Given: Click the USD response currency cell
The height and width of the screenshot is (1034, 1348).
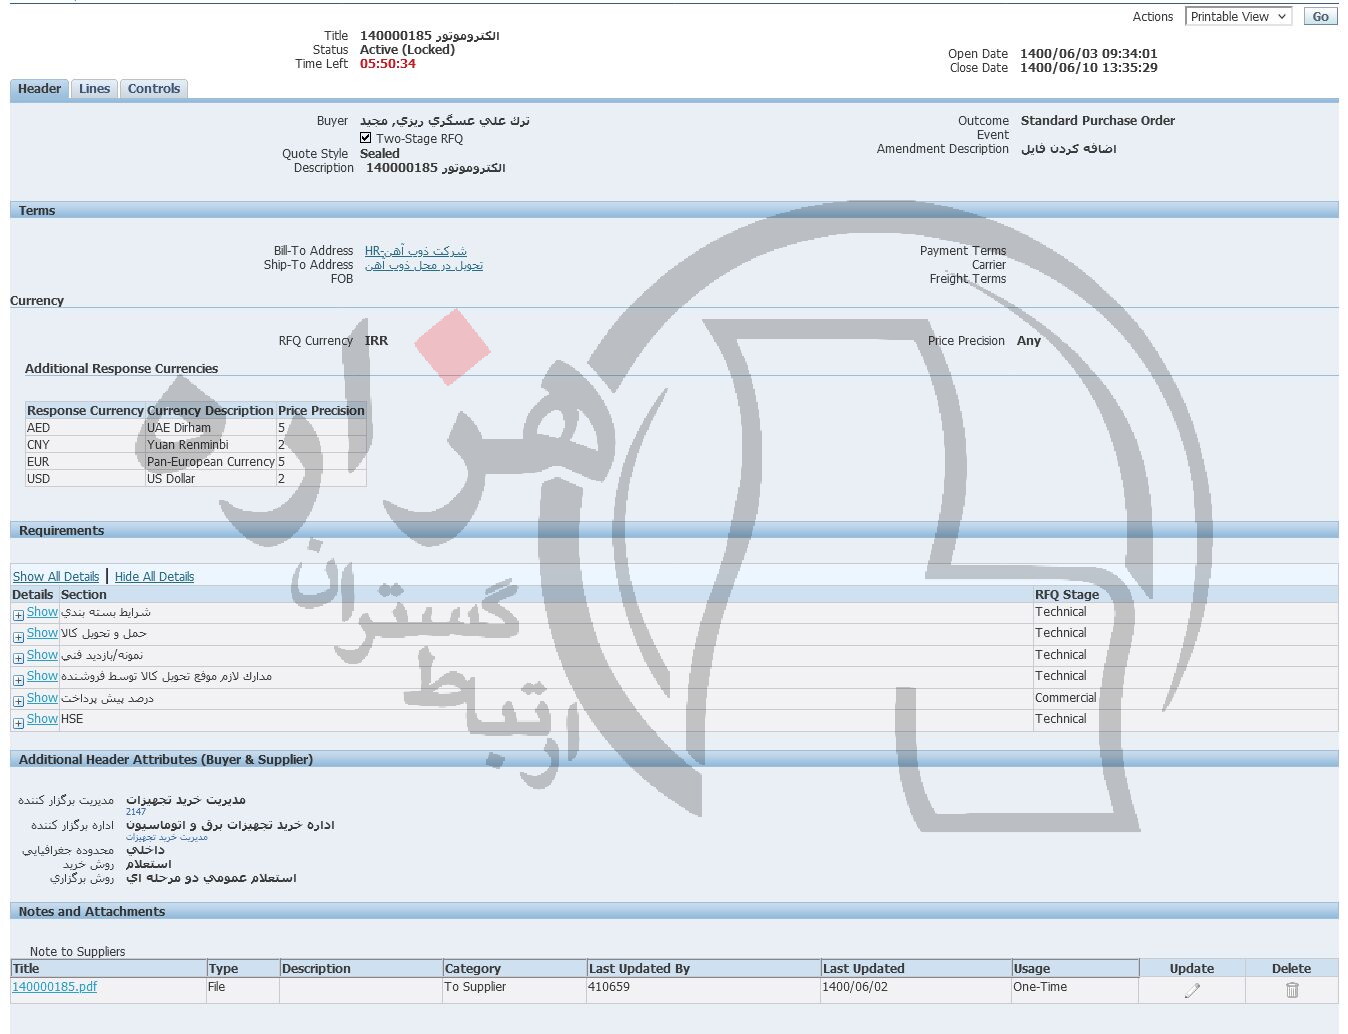Looking at the screenshot, I should point(85,479).
